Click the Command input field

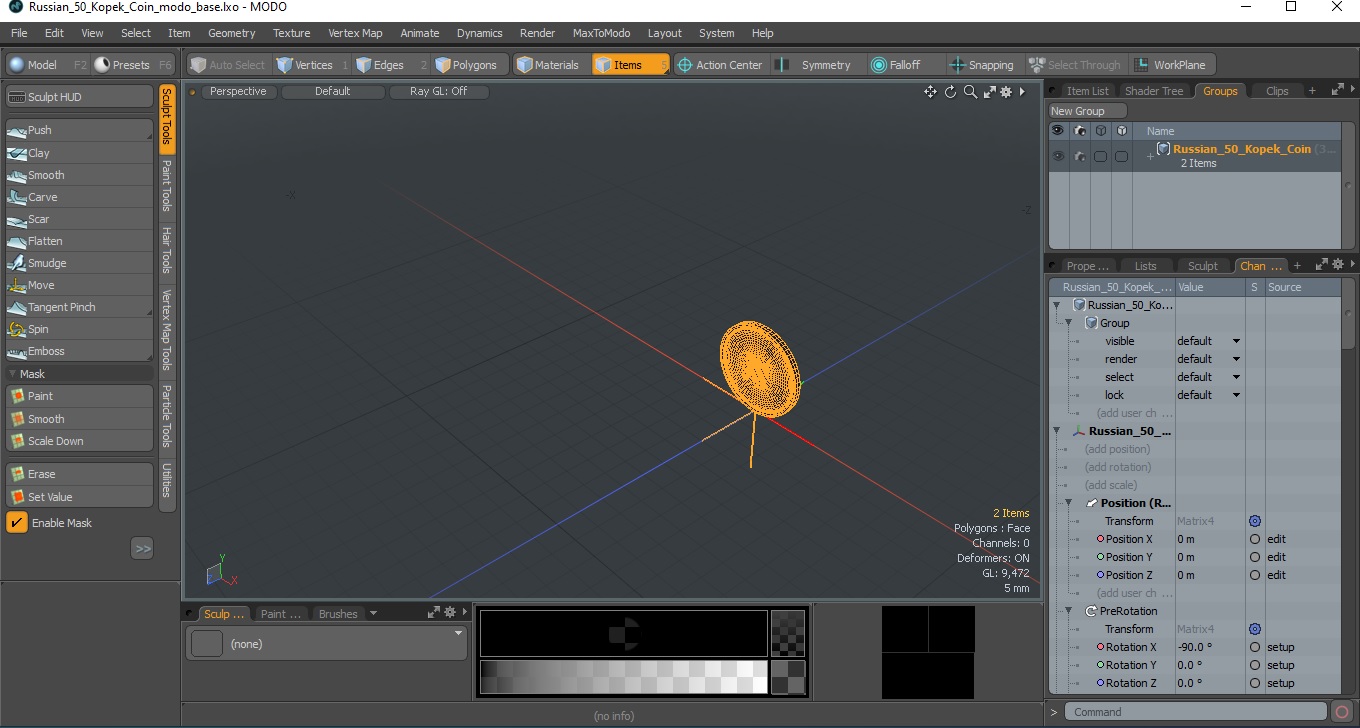pos(1197,712)
